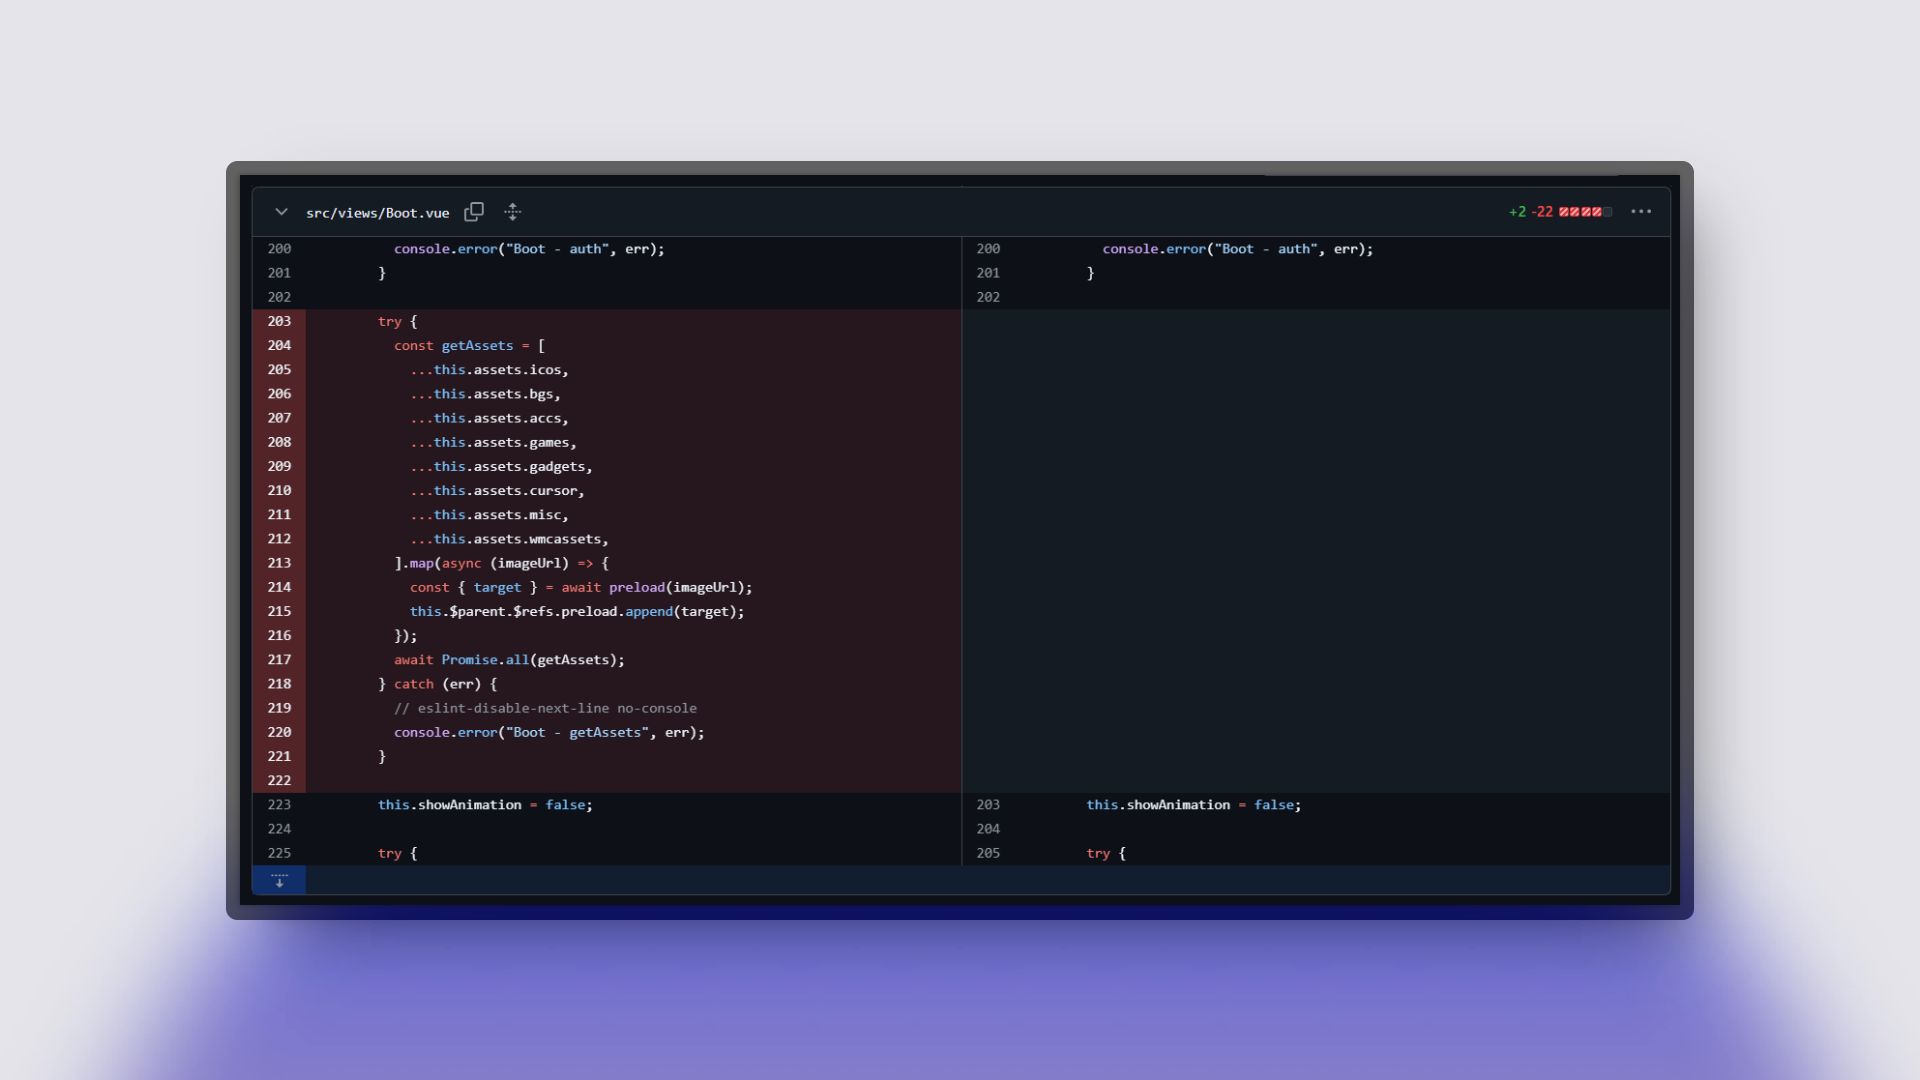This screenshot has width=1920, height=1080.
Task: Click line number 217 with Promise.all
Action: (280, 659)
